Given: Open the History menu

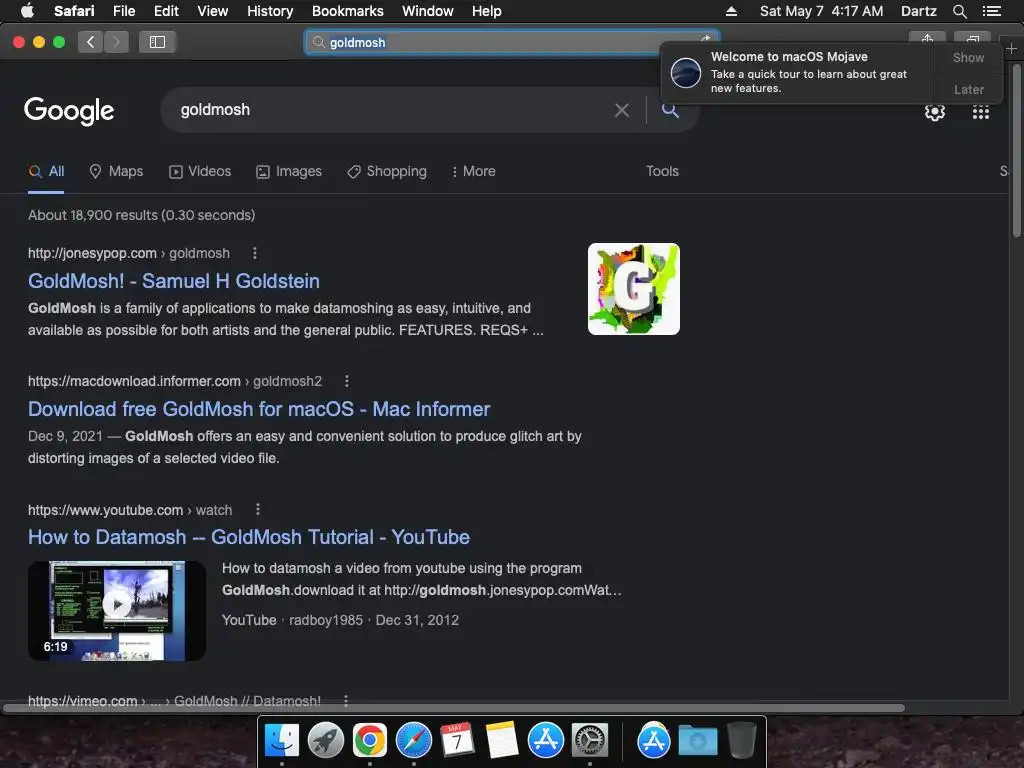Looking at the screenshot, I should (x=270, y=11).
